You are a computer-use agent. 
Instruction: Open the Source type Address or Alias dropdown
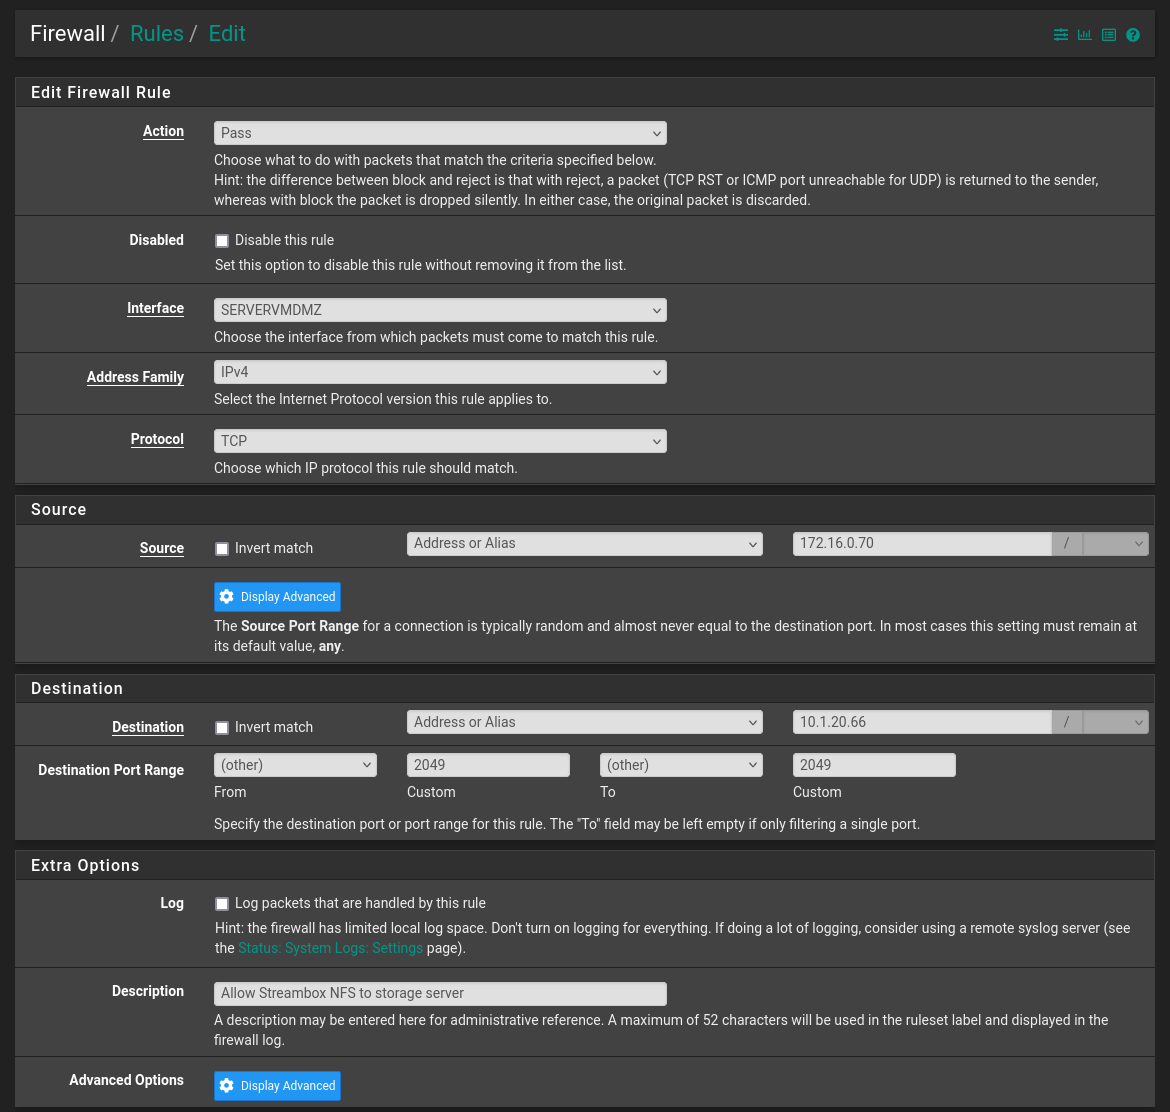click(x=585, y=543)
